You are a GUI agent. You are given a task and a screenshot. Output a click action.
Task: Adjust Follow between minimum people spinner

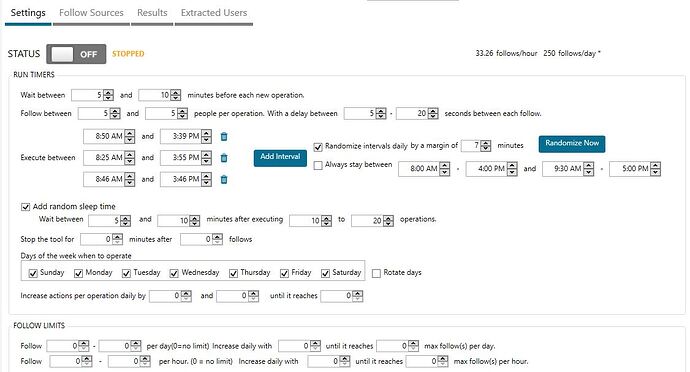[99, 114]
